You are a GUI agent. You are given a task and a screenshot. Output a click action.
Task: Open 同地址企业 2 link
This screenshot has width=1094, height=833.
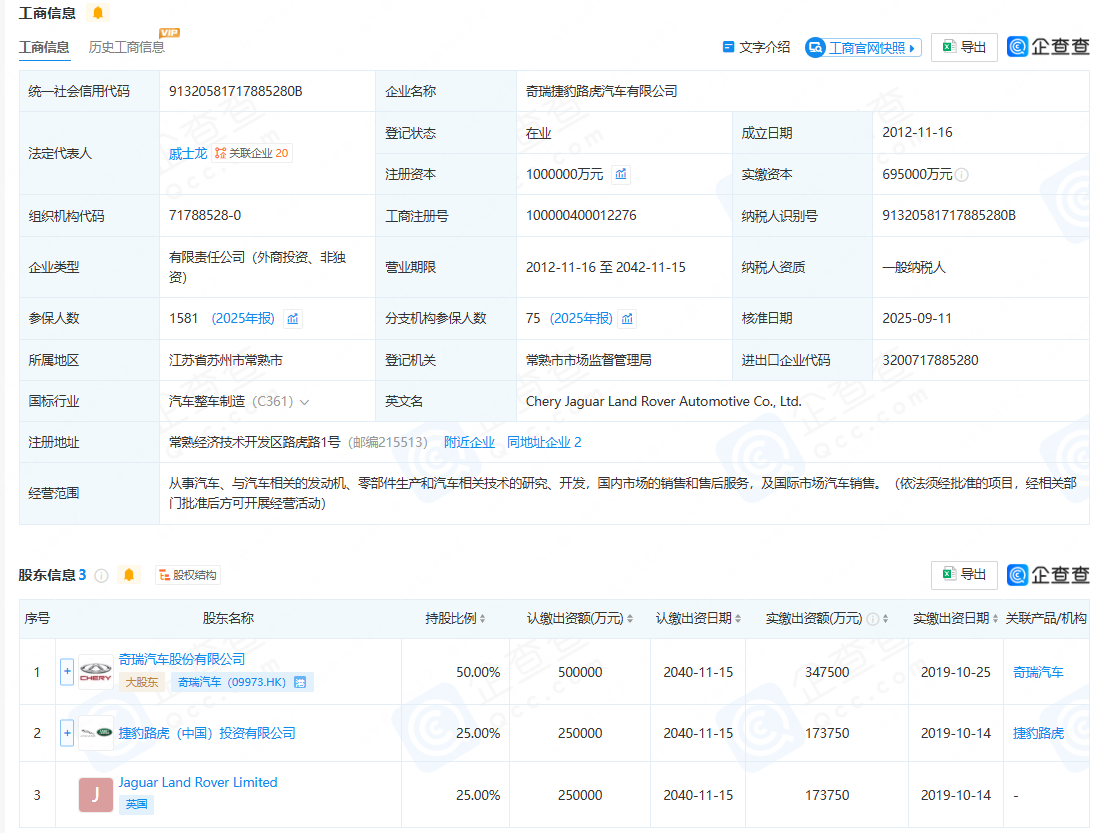click(544, 442)
